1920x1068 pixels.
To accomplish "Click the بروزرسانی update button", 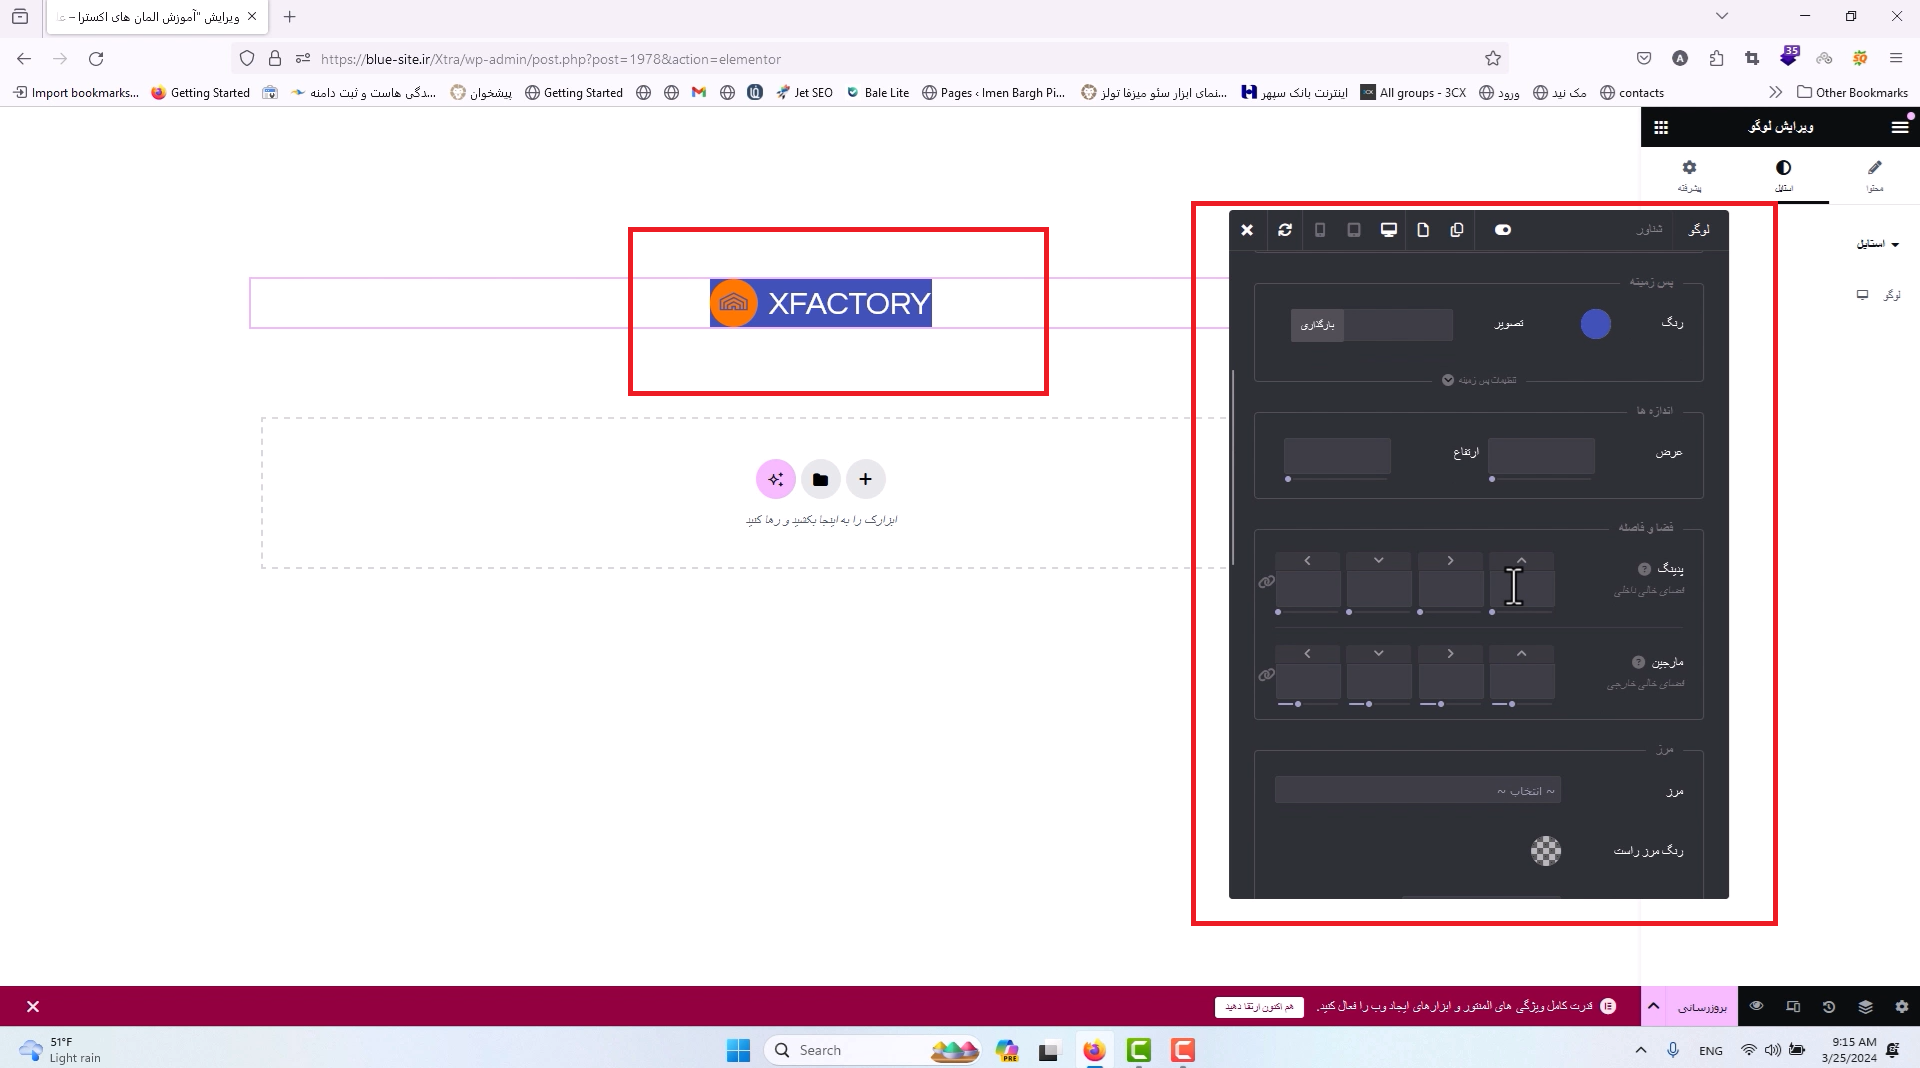I will 1702,1007.
